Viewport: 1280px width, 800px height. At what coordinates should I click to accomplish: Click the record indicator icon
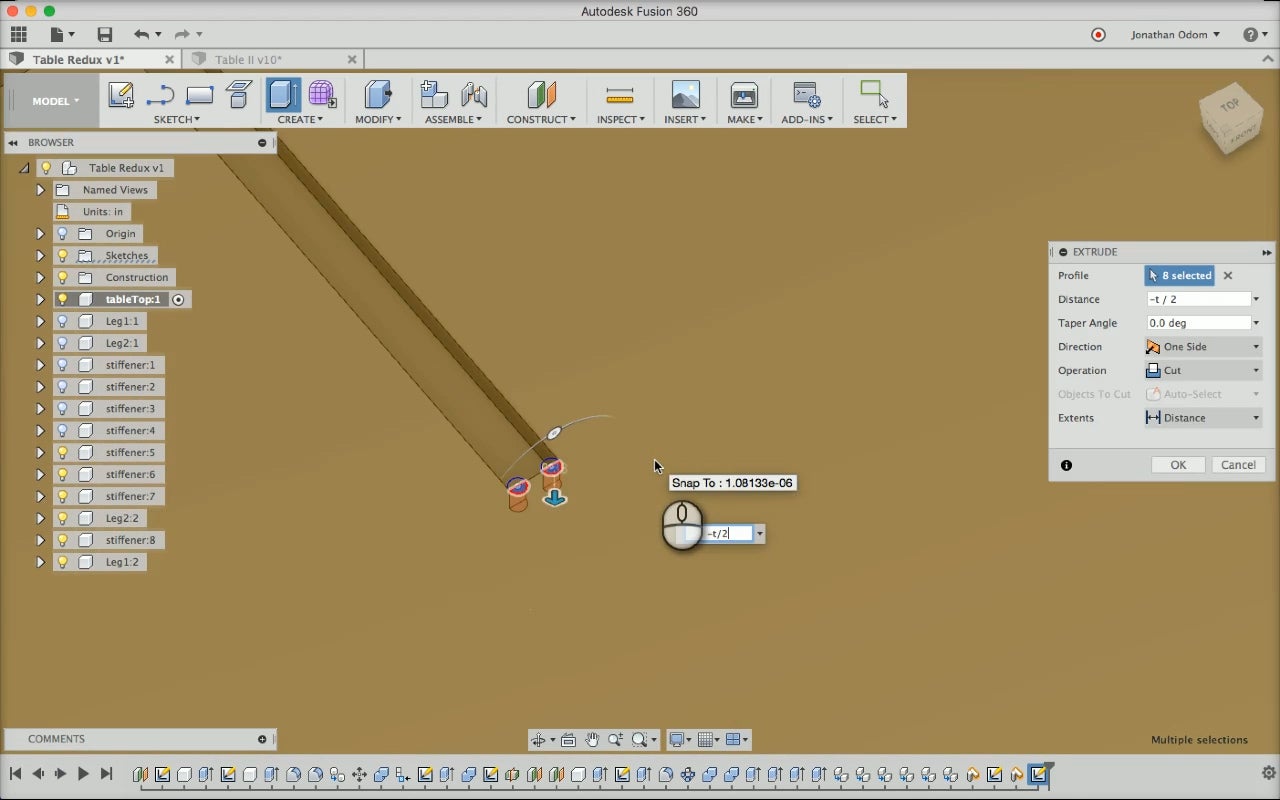coord(1098,34)
